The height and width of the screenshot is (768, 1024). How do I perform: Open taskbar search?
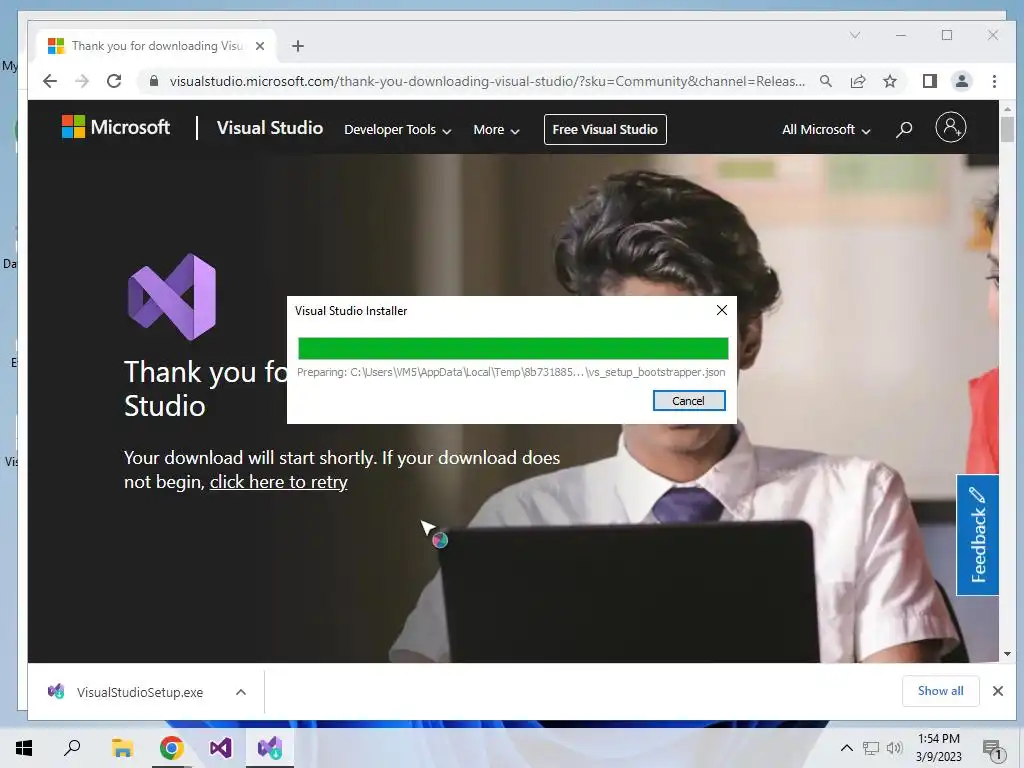coord(72,748)
